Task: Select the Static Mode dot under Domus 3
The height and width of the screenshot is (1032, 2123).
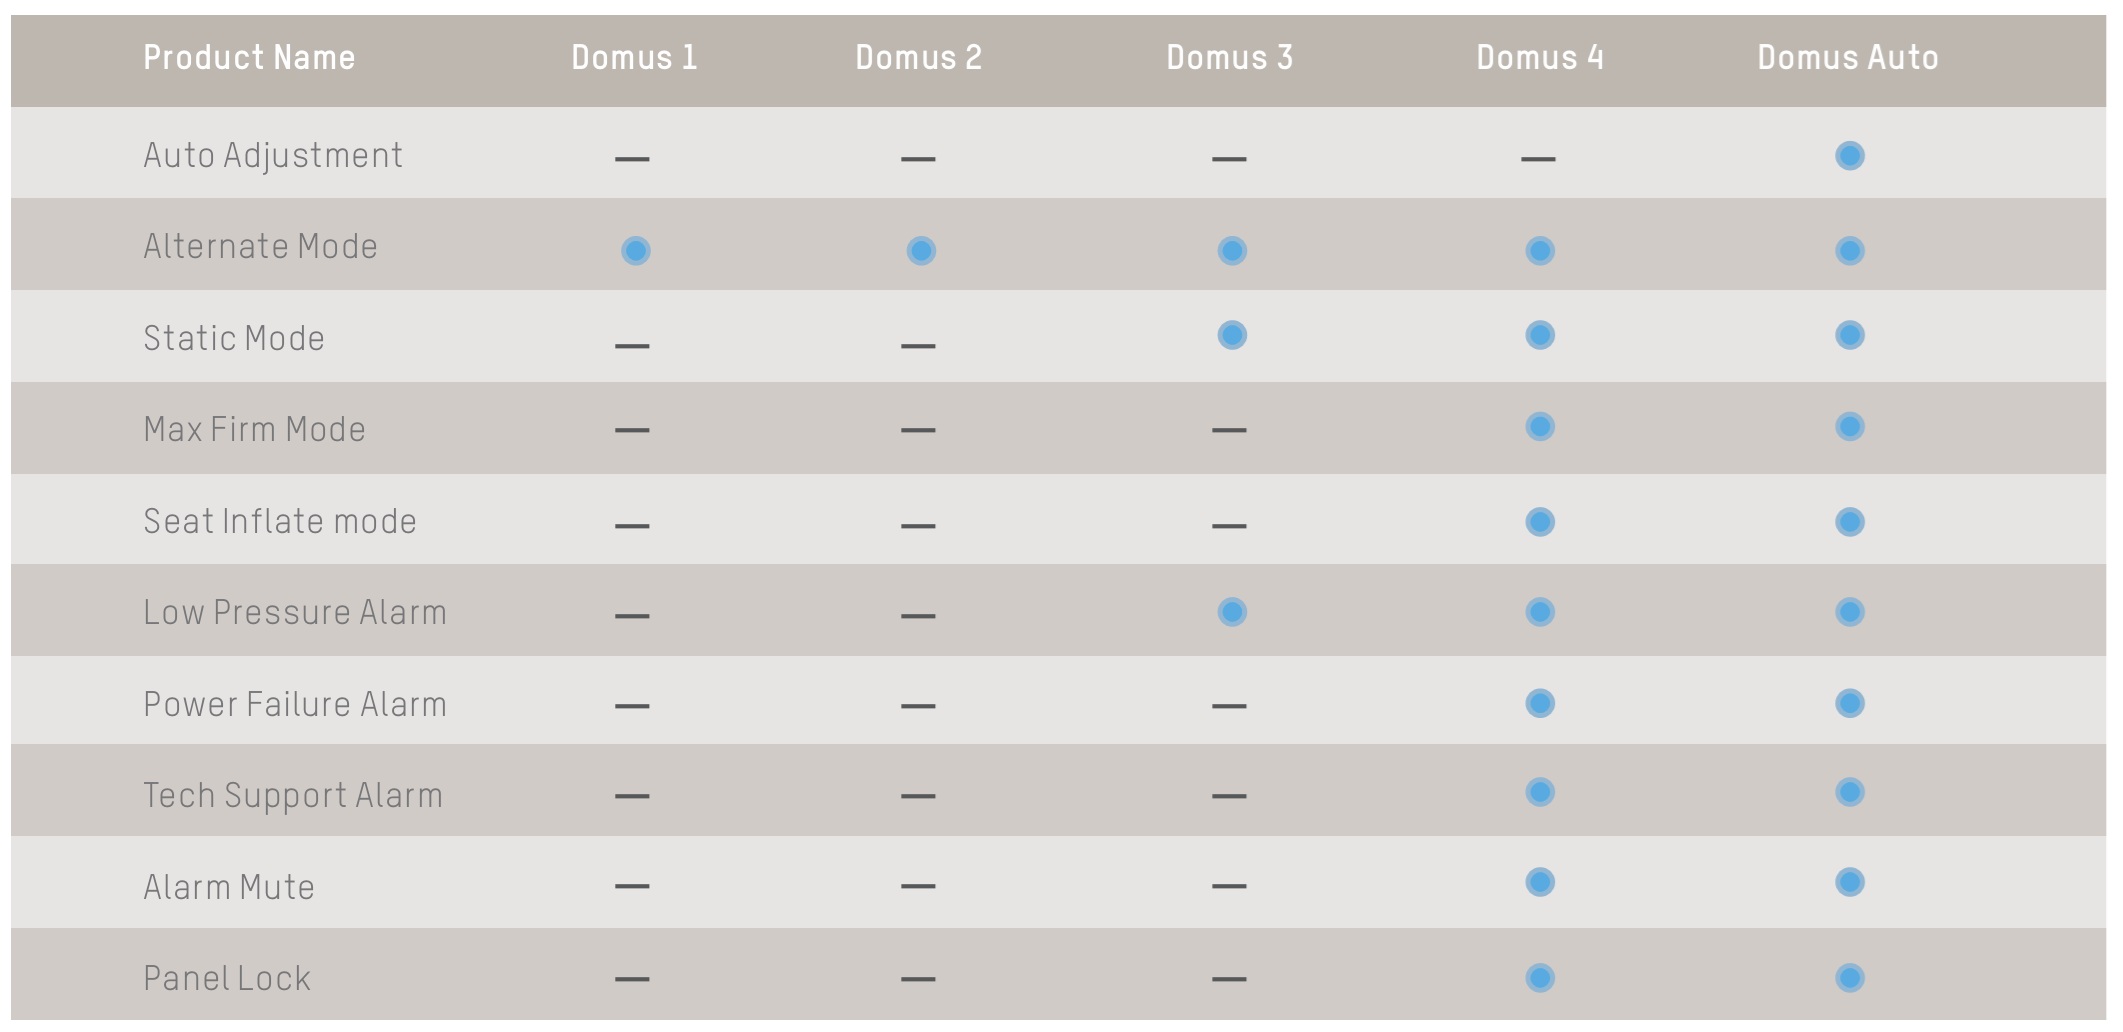Action: tap(1232, 335)
